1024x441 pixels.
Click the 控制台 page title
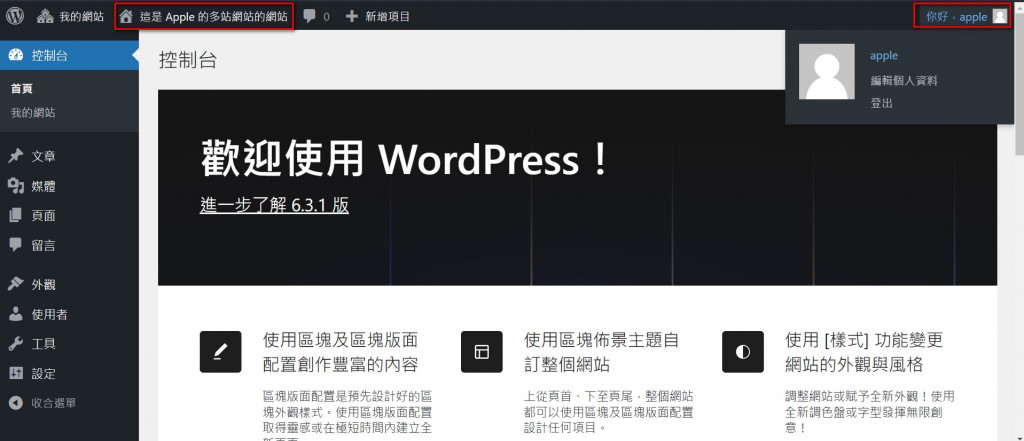click(188, 61)
